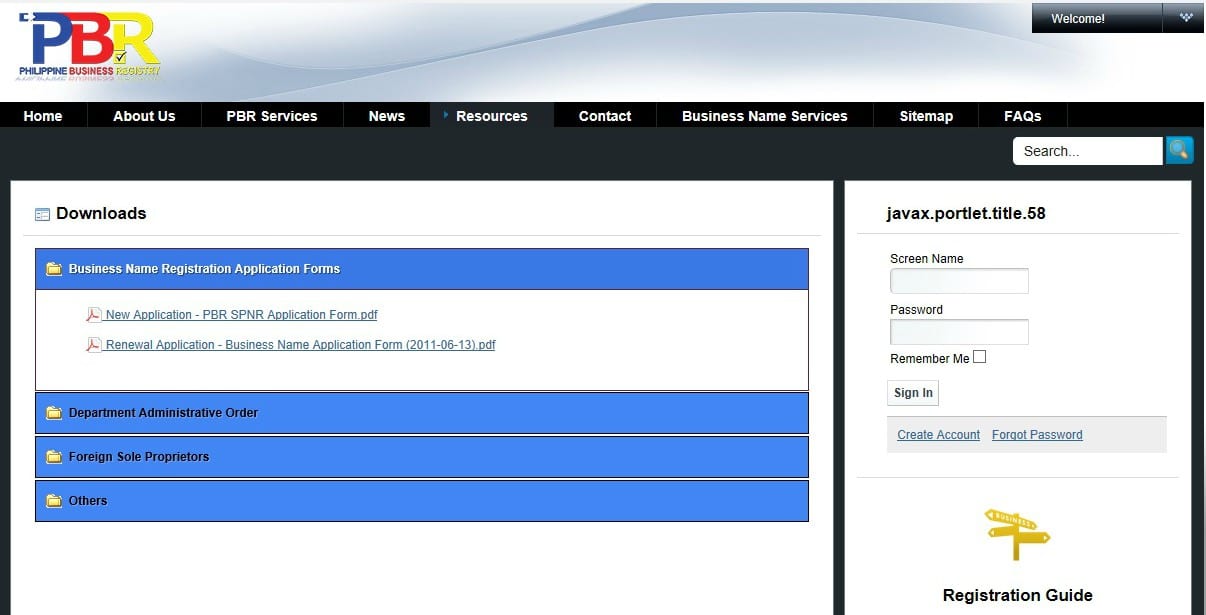The height and width of the screenshot is (615, 1206).
Task: Download Renewal Application Business Name Application Form pdf
Action: 301,345
